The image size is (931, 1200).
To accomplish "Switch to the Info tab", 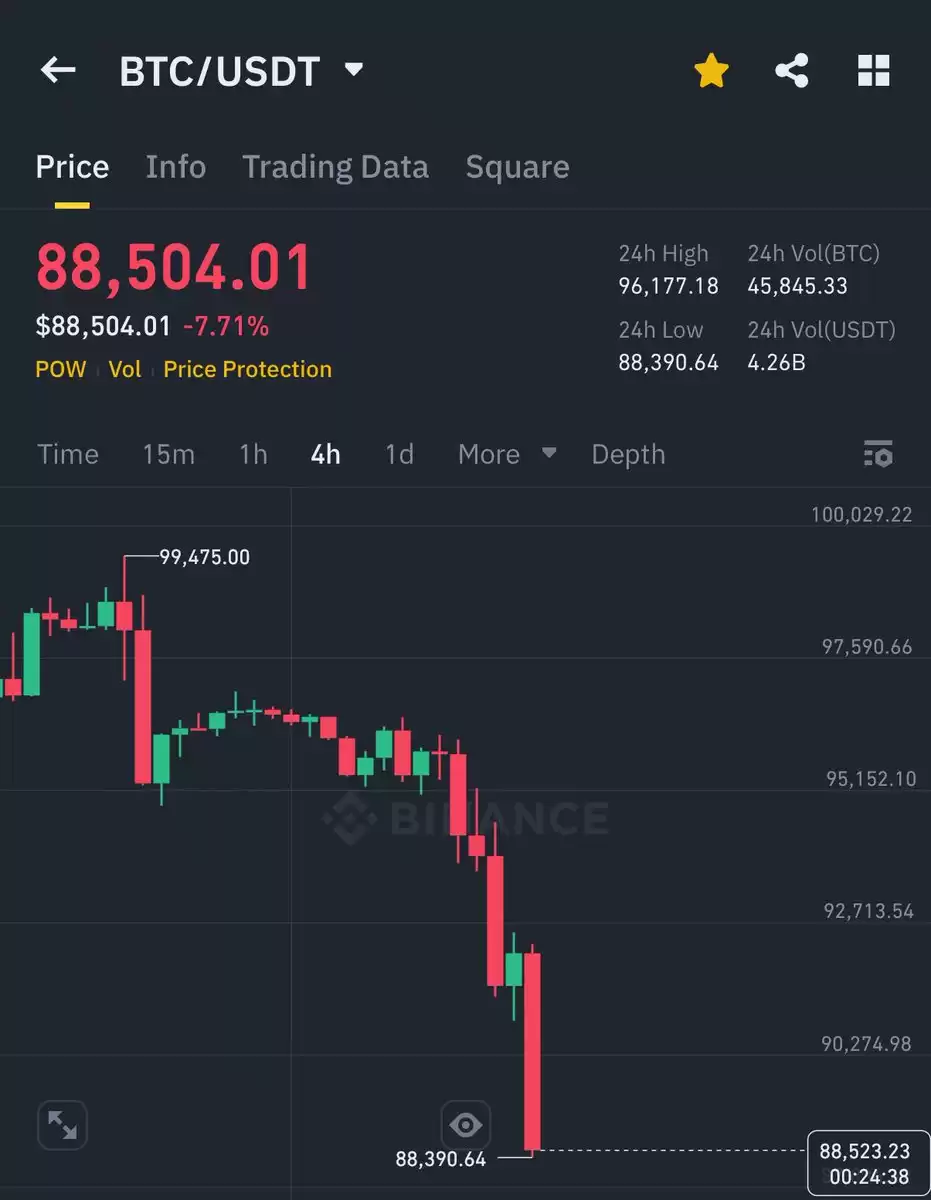I will click(x=176, y=167).
